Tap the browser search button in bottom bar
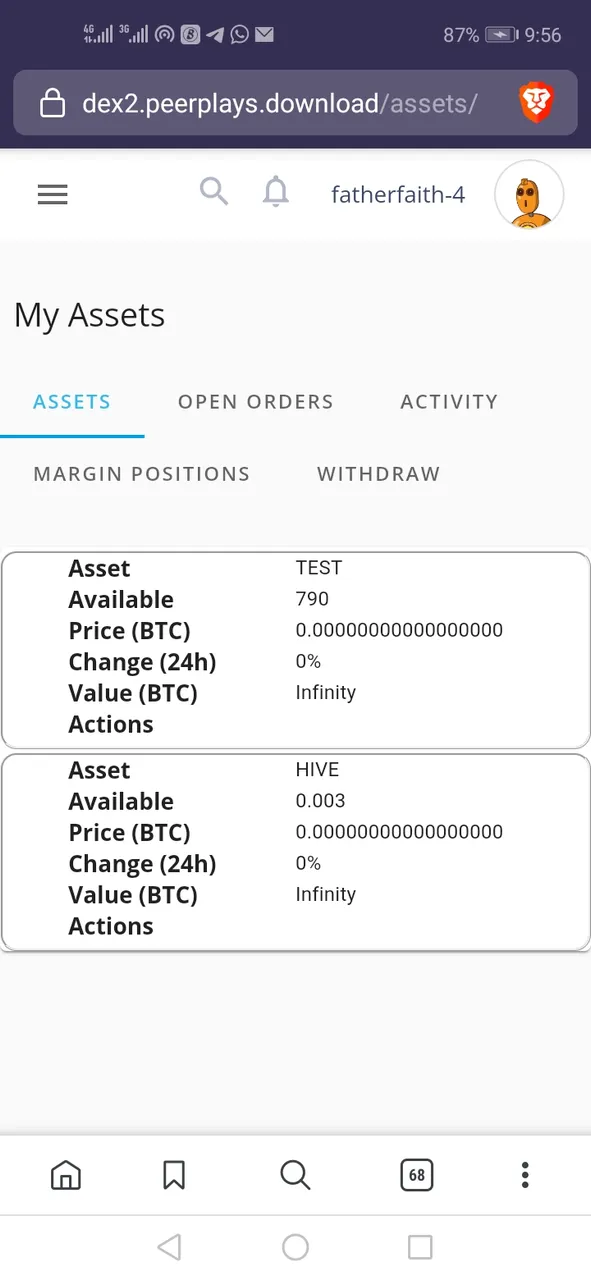The height and width of the screenshot is (1280, 591). point(295,1175)
